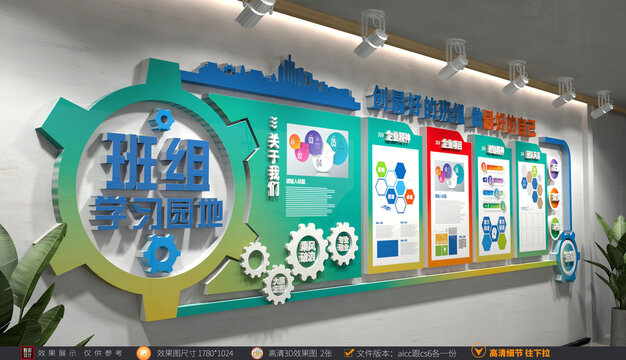Click the purple circle badge on right rail
This screenshot has width=626, height=360.
pyautogui.click(x=555, y=169)
